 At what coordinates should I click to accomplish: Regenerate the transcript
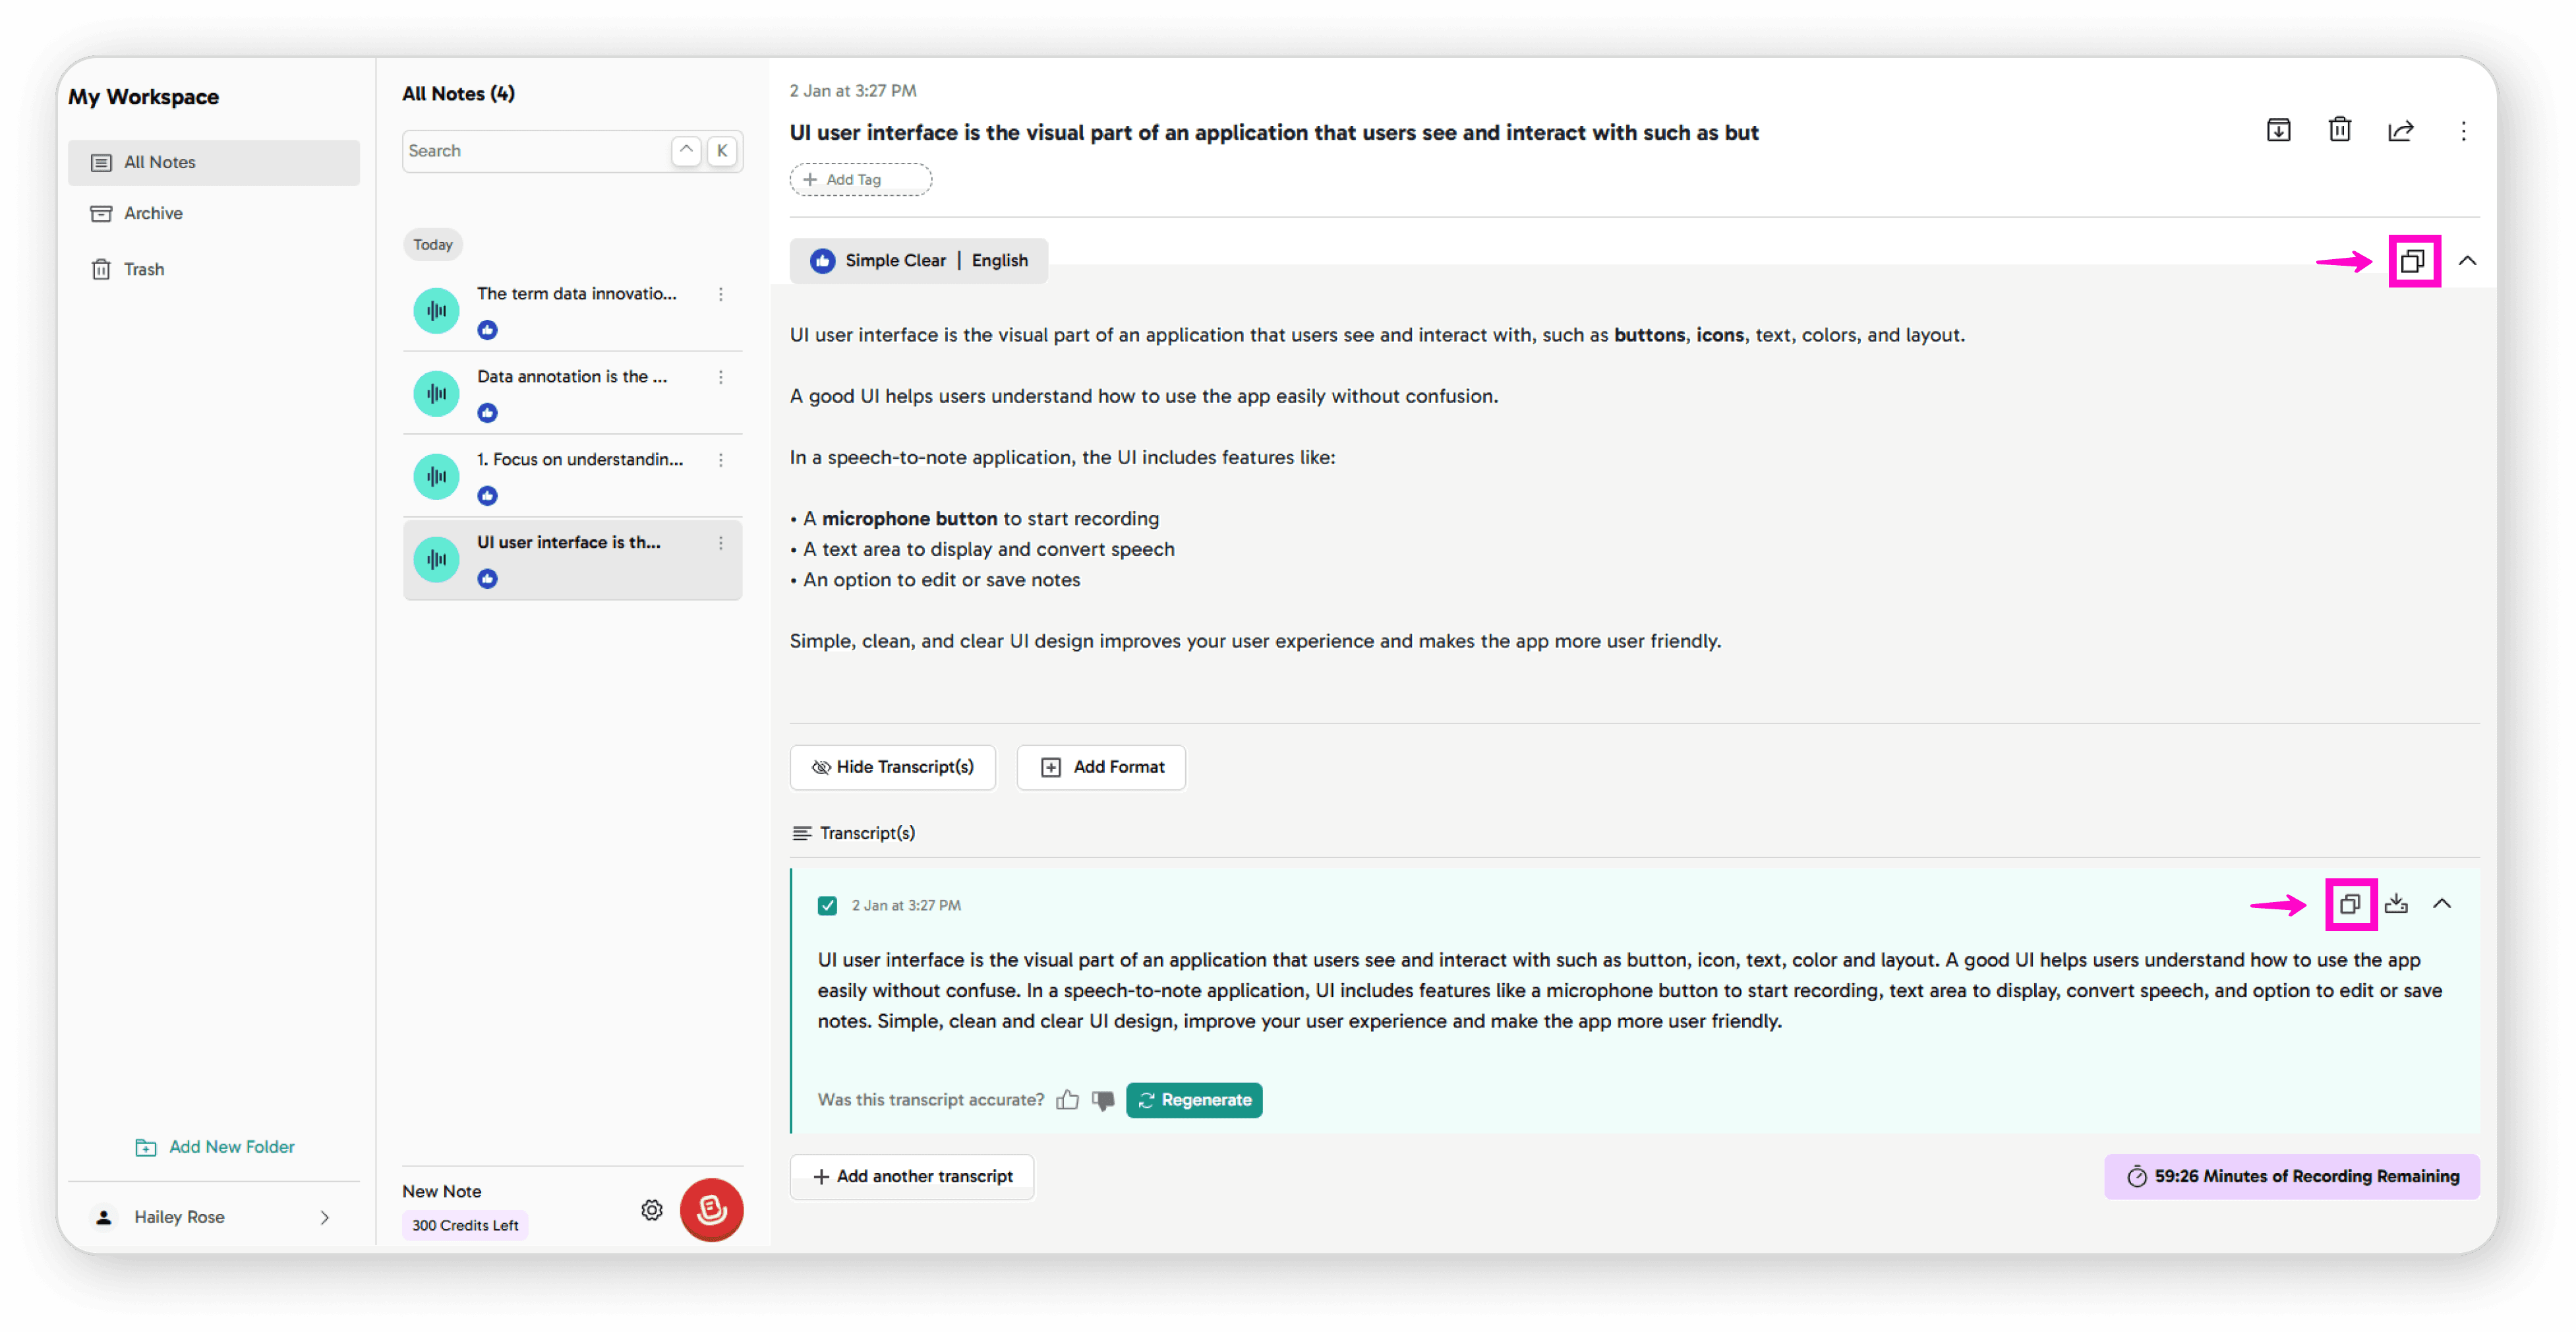1194,1099
